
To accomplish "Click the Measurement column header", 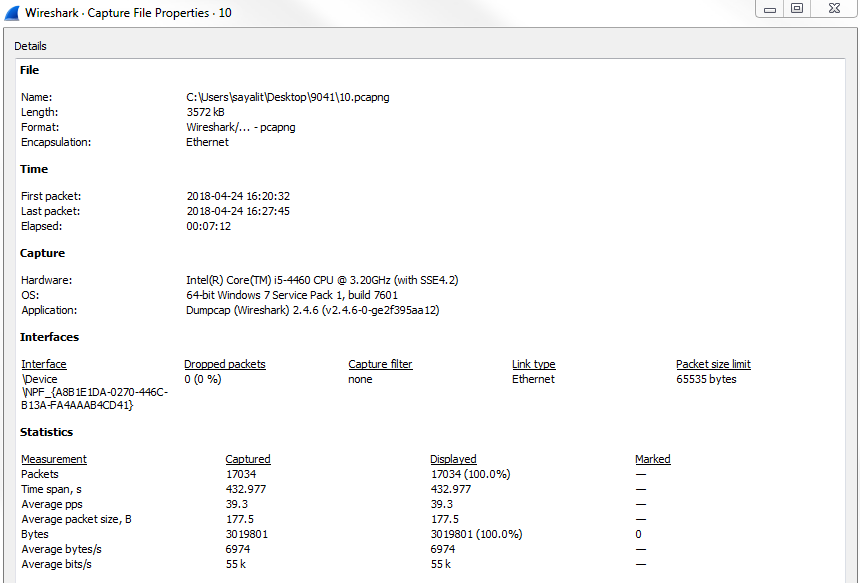I will pyautogui.click(x=54, y=459).
